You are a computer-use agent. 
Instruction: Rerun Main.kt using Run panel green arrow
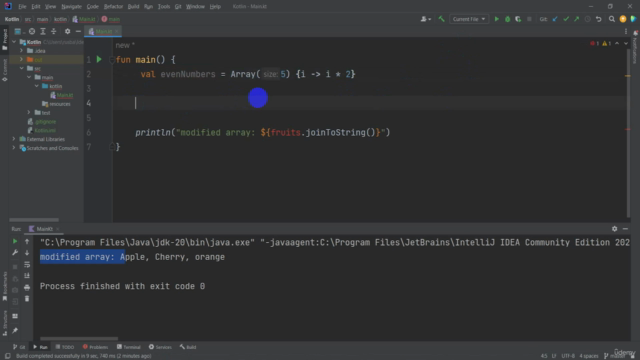15,241
